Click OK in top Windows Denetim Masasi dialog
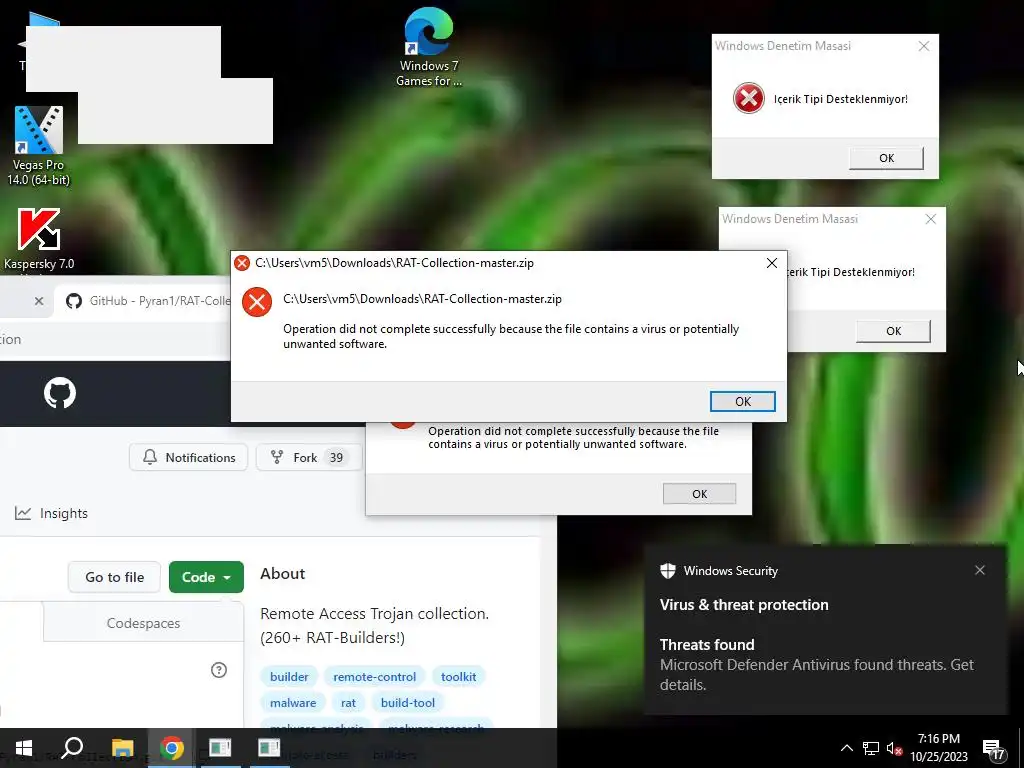 (886, 158)
